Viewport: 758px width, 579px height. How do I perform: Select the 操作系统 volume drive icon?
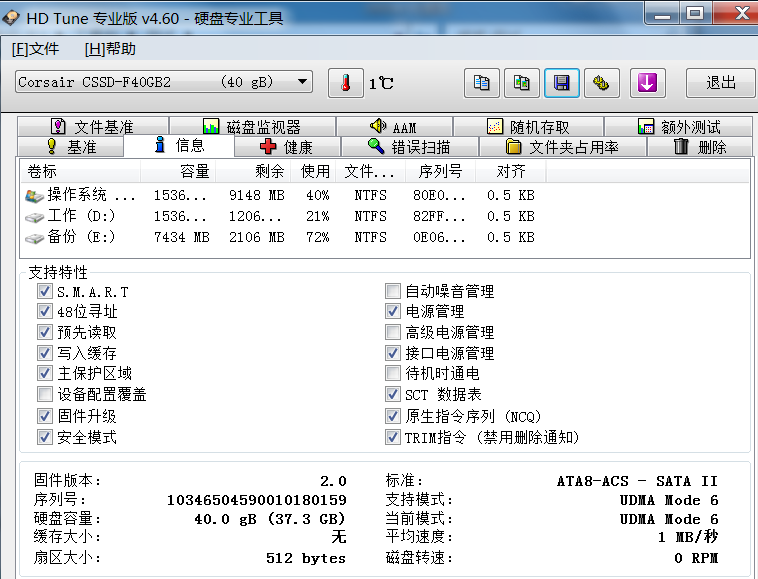[x=35, y=195]
